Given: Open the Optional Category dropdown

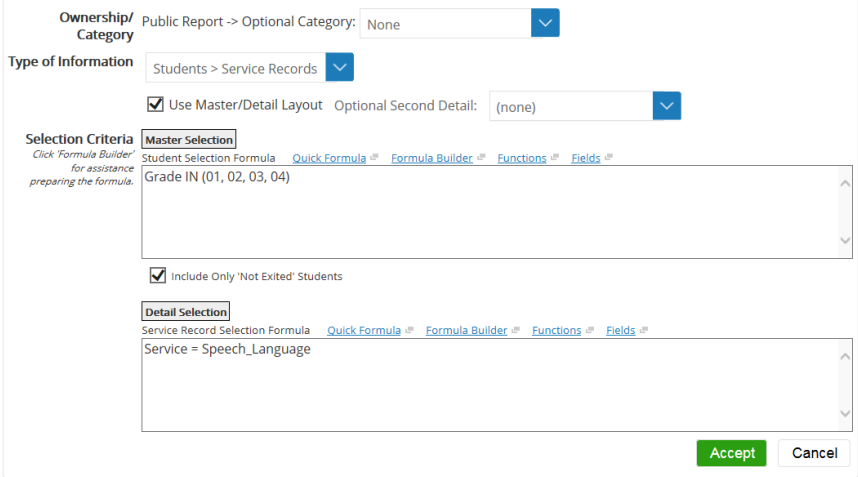Looking at the screenshot, I should [x=545, y=23].
